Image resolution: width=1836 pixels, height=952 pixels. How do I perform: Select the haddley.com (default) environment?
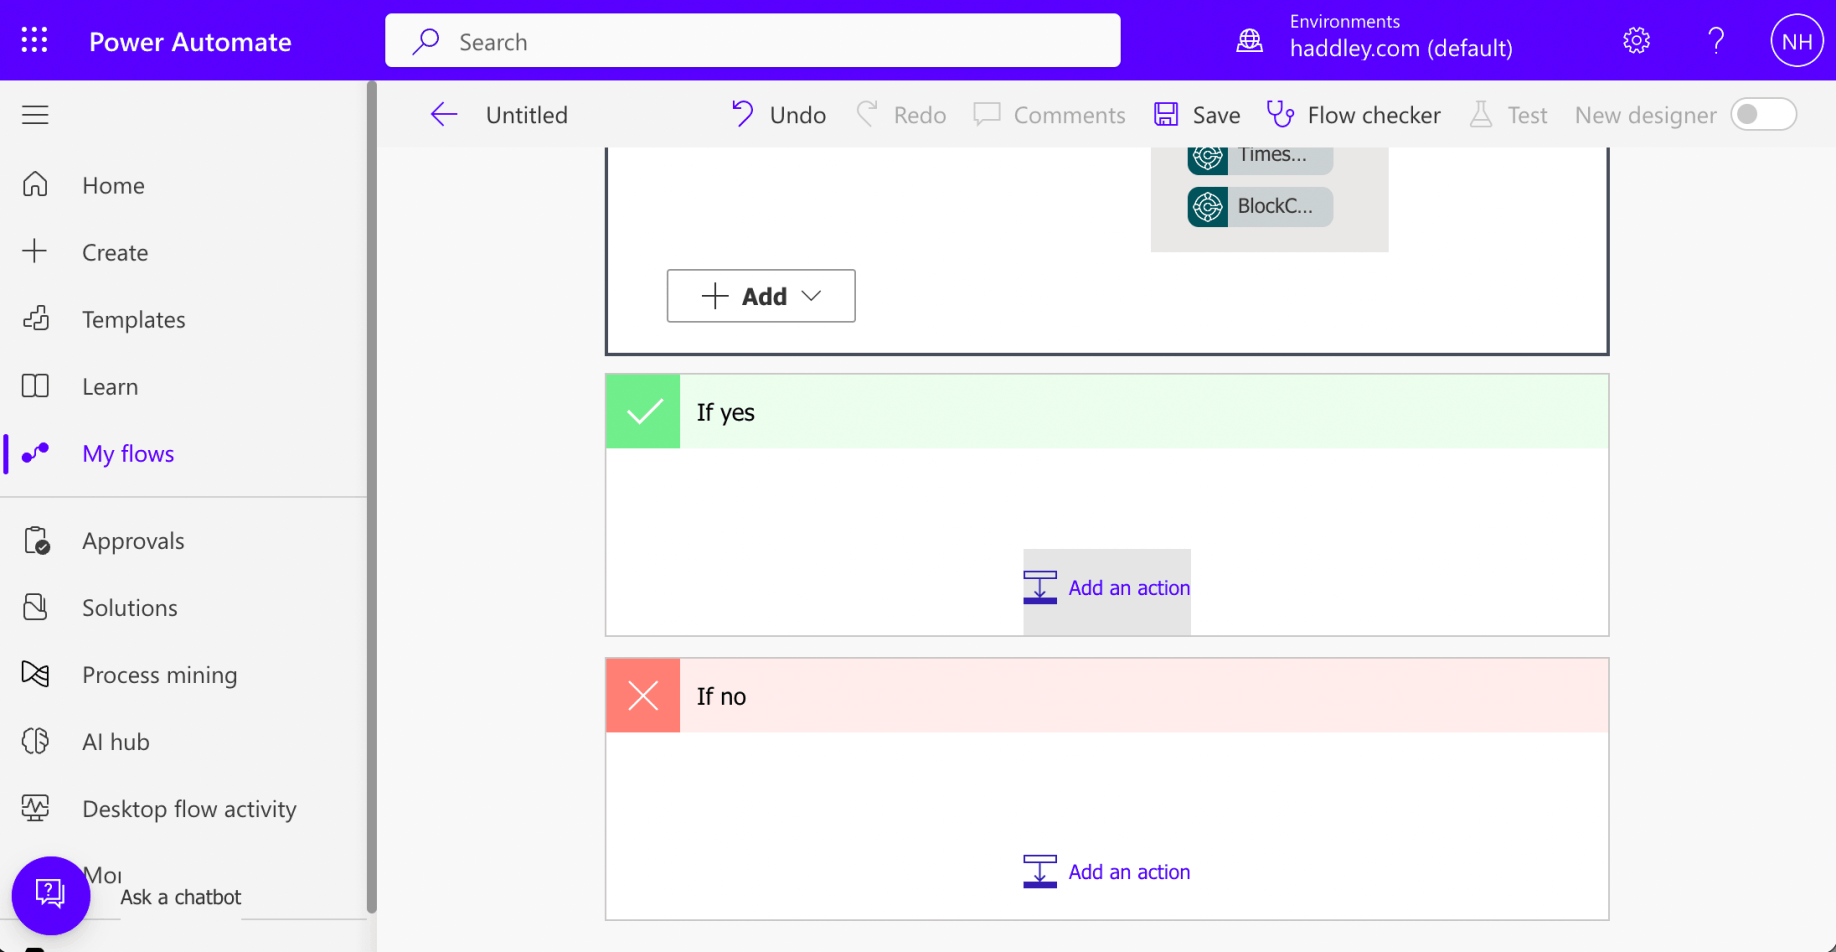[x=1401, y=48]
